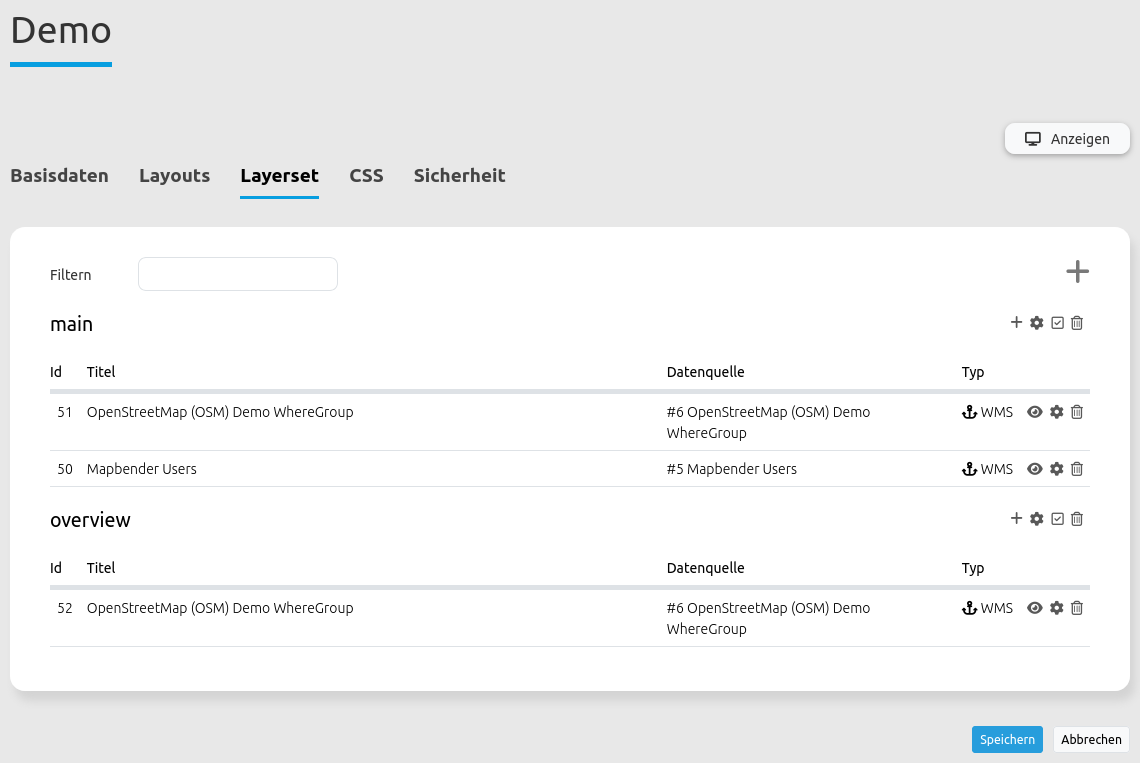The height and width of the screenshot is (763, 1140).
Task: Open settings gear for overview layerset
Action: 1037,519
